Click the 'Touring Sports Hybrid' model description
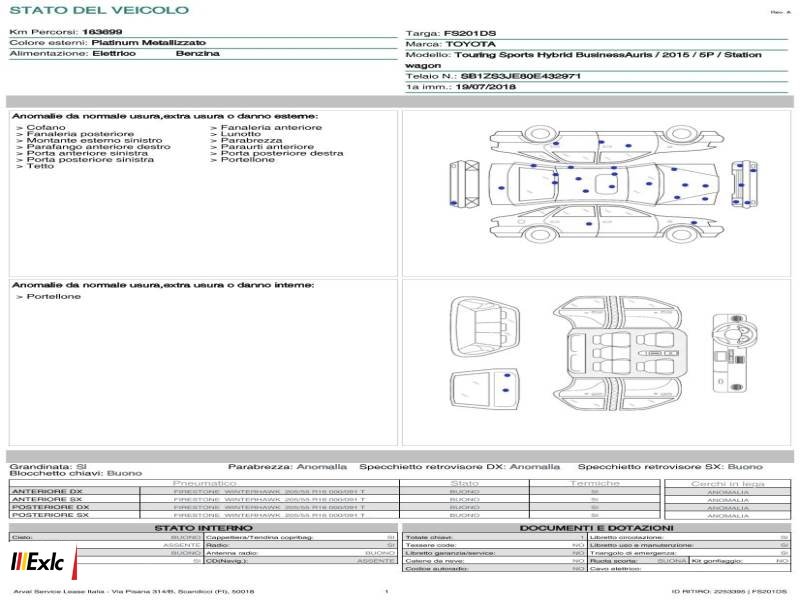 click(x=583, y=60)
